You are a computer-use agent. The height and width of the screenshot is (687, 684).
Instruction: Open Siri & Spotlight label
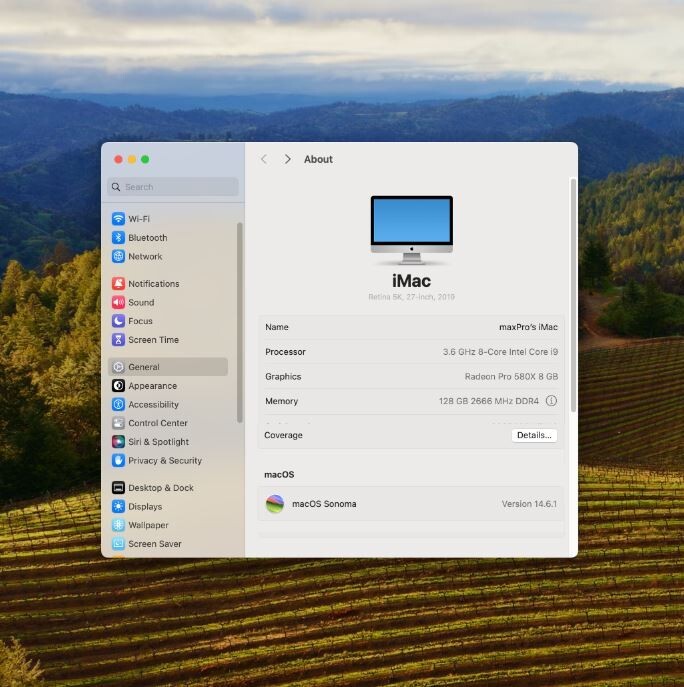tap(159, 442)
